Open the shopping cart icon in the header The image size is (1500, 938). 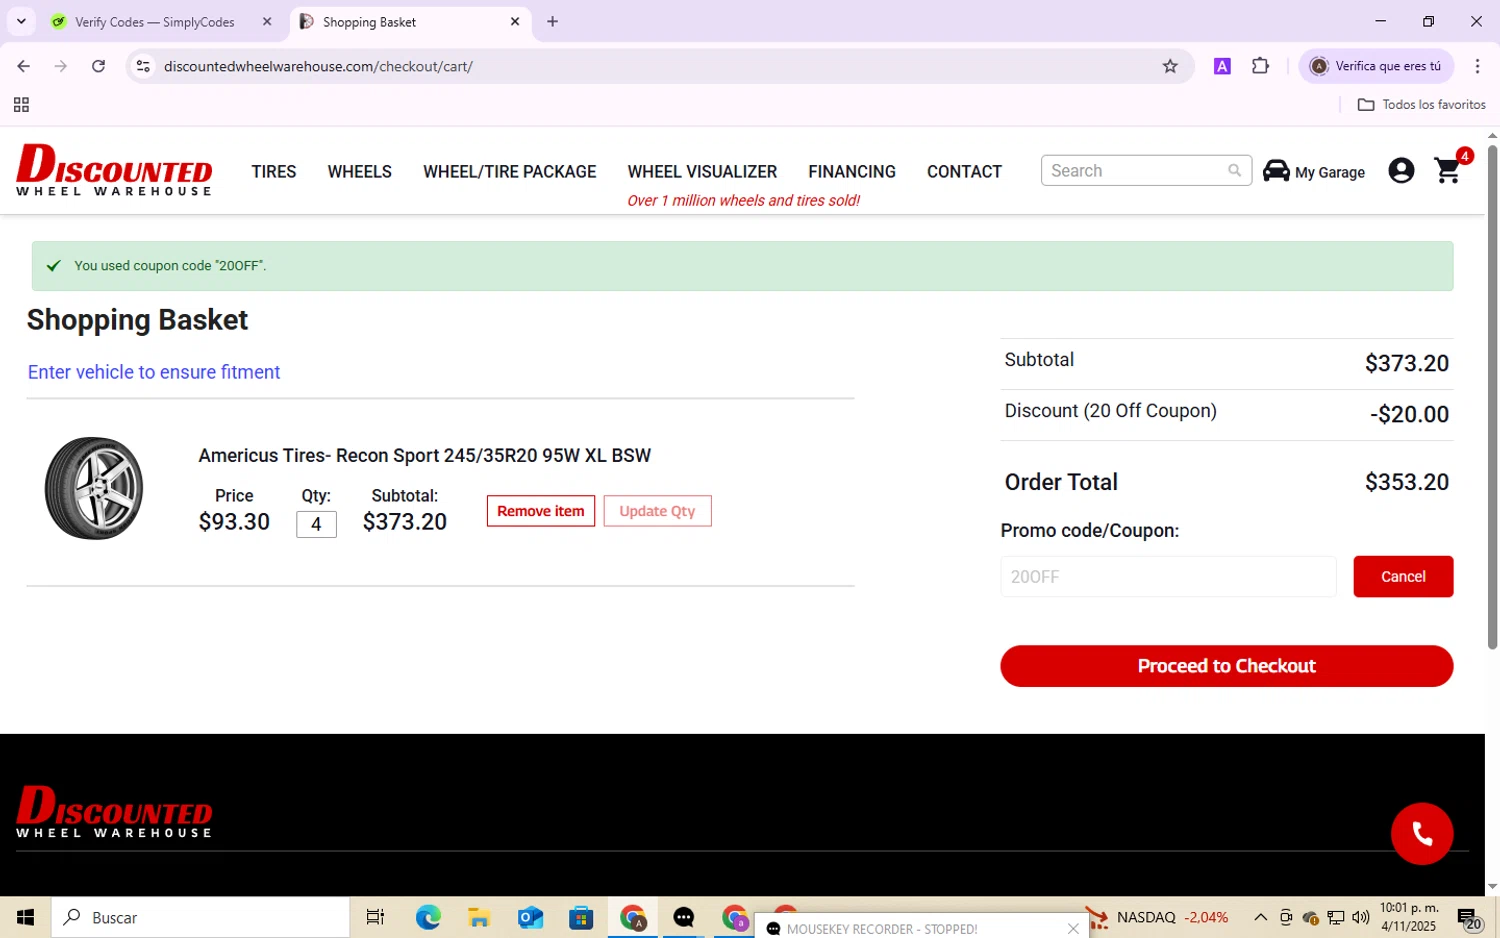[1448, 171]
